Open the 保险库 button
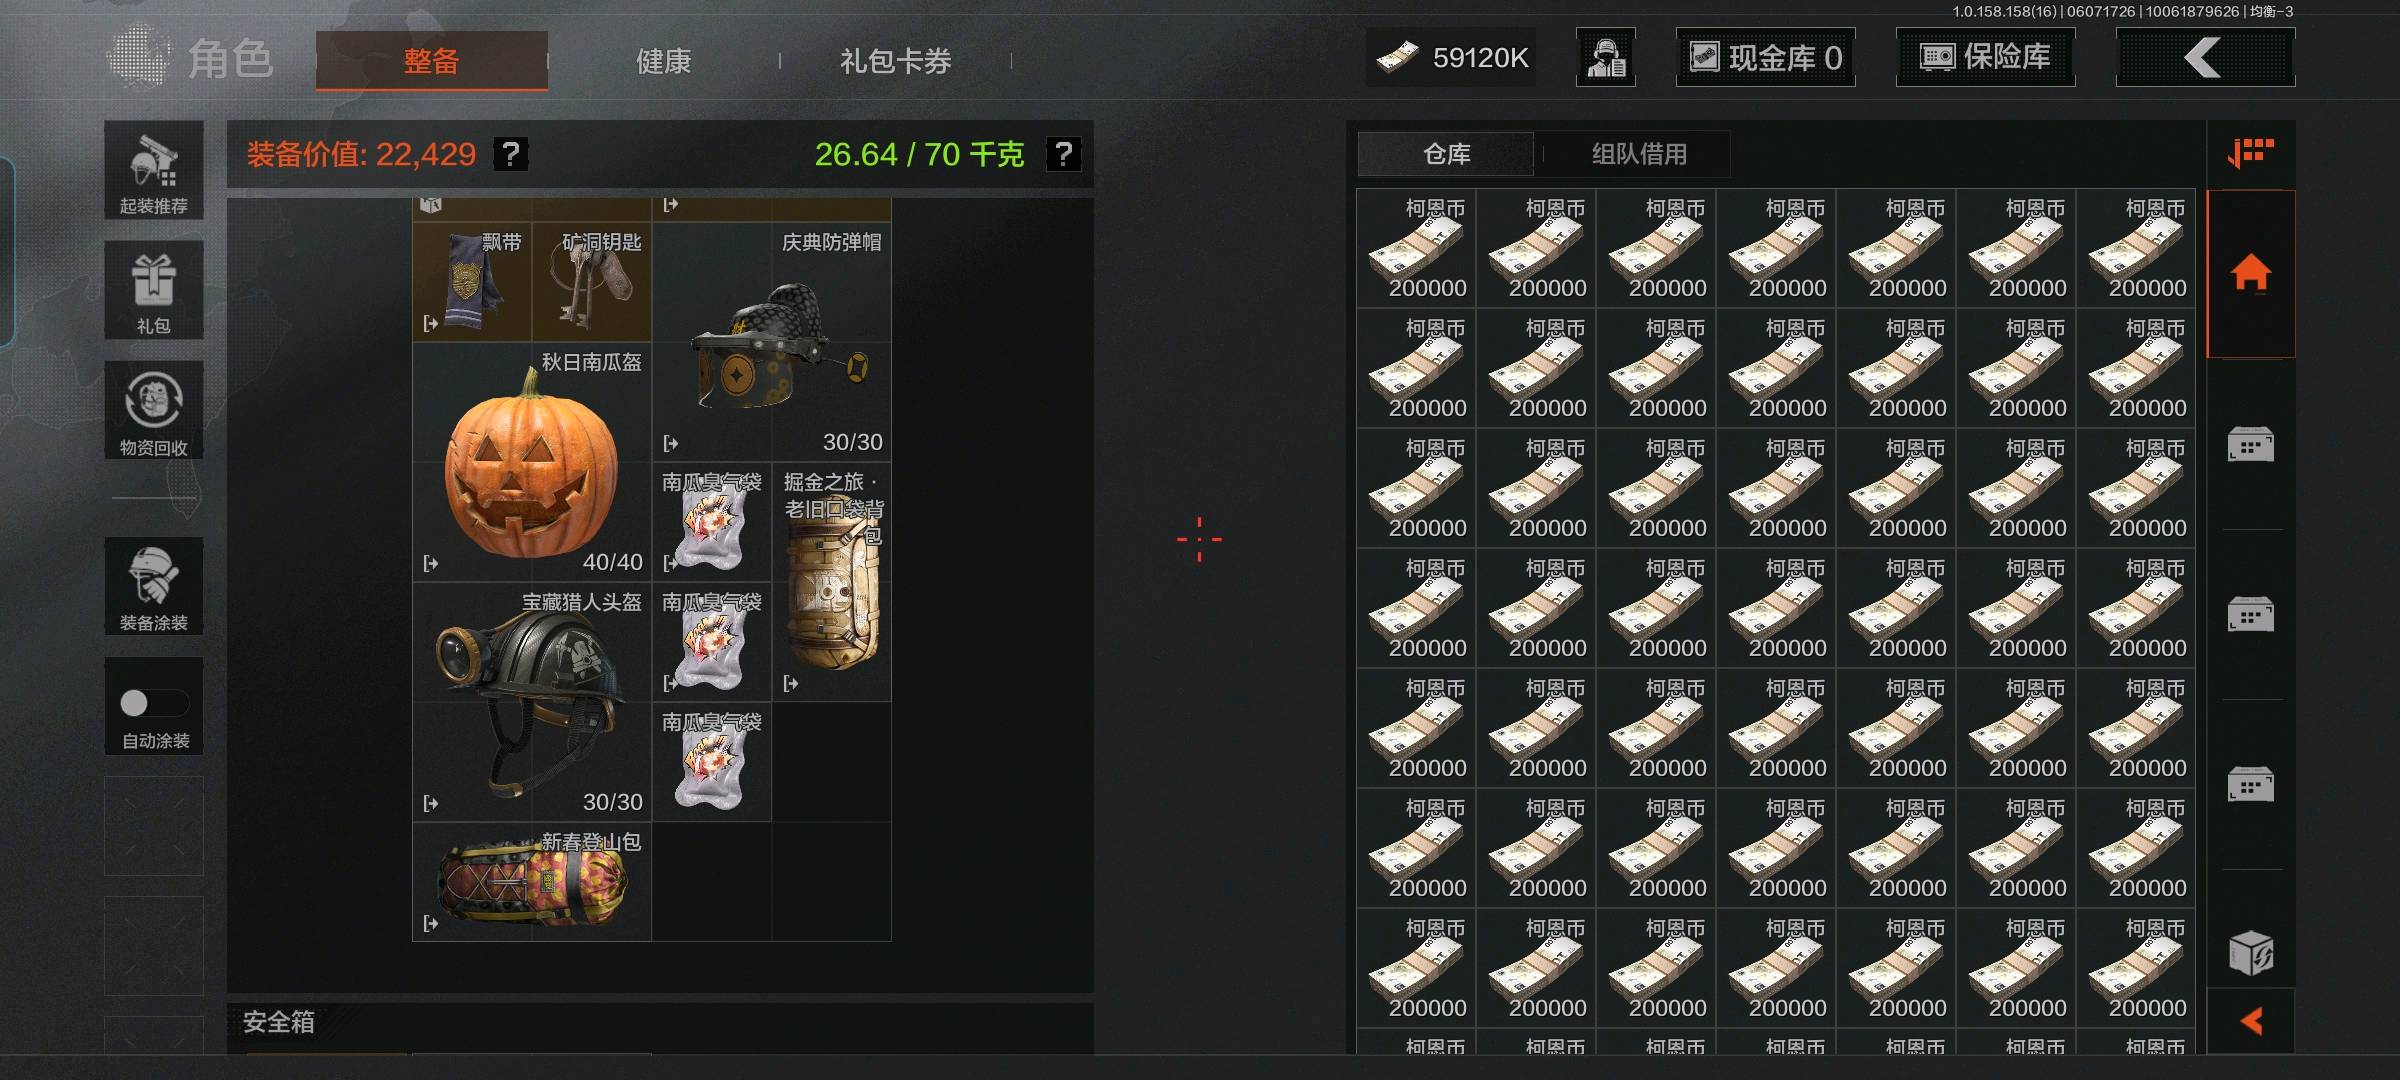Image resolution: width=2400 pixels, height=1080 pixels. pyautogui.click(x=1985, y=57)
